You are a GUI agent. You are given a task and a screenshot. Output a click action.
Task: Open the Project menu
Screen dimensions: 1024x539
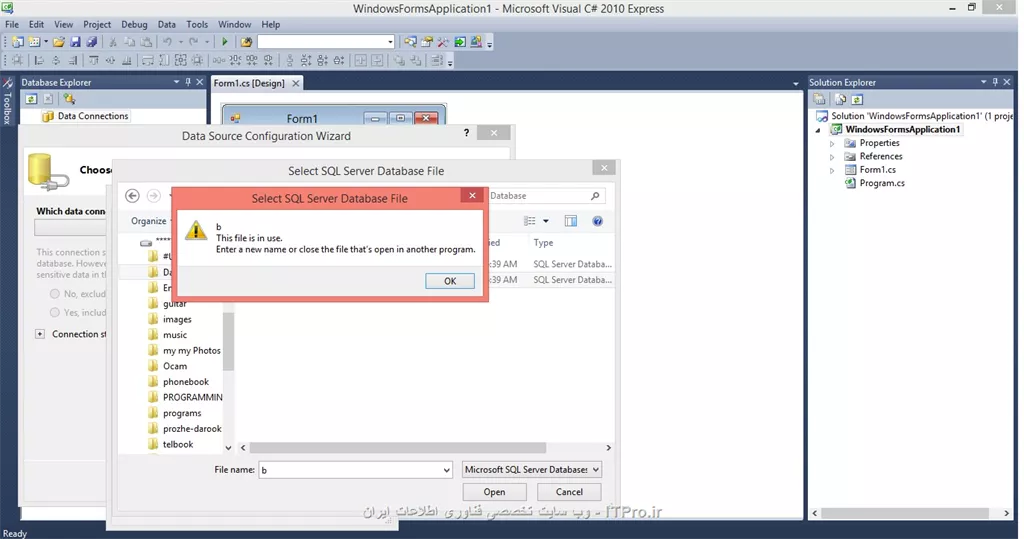(x=97, y=24)
